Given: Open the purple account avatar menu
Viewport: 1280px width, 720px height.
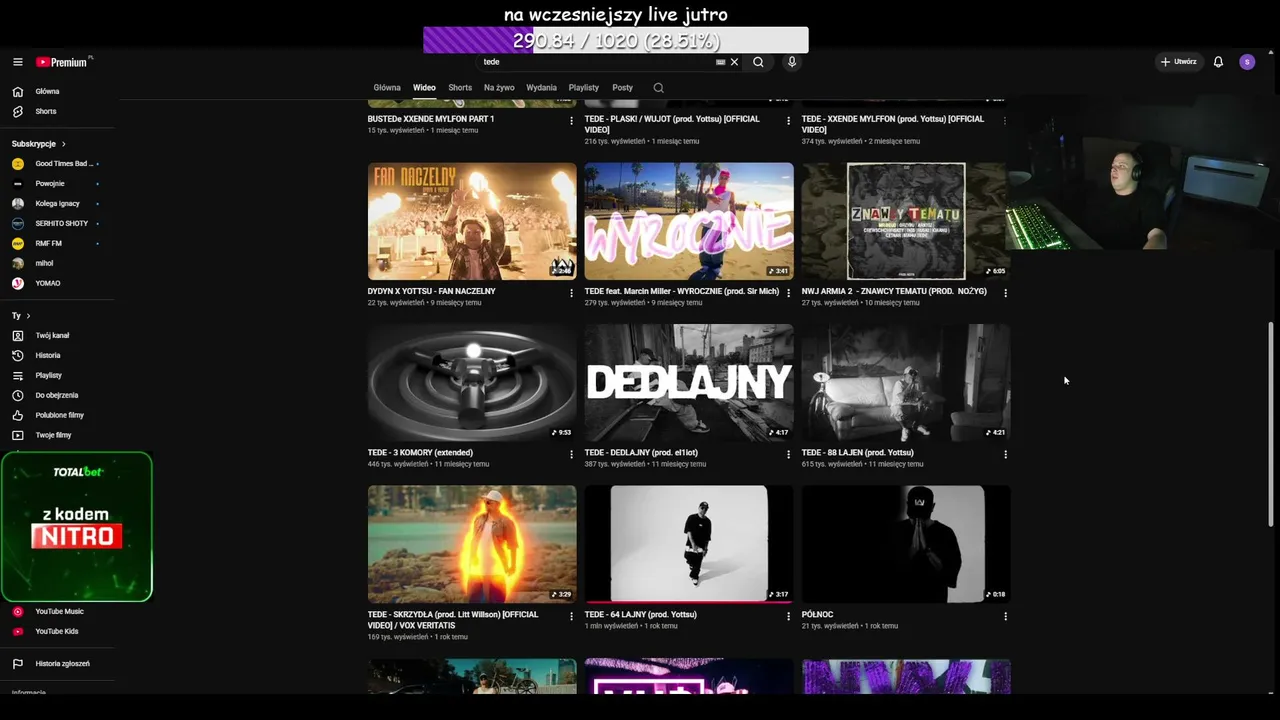Looking at the screenshot, I should (x=1247, y=62).
